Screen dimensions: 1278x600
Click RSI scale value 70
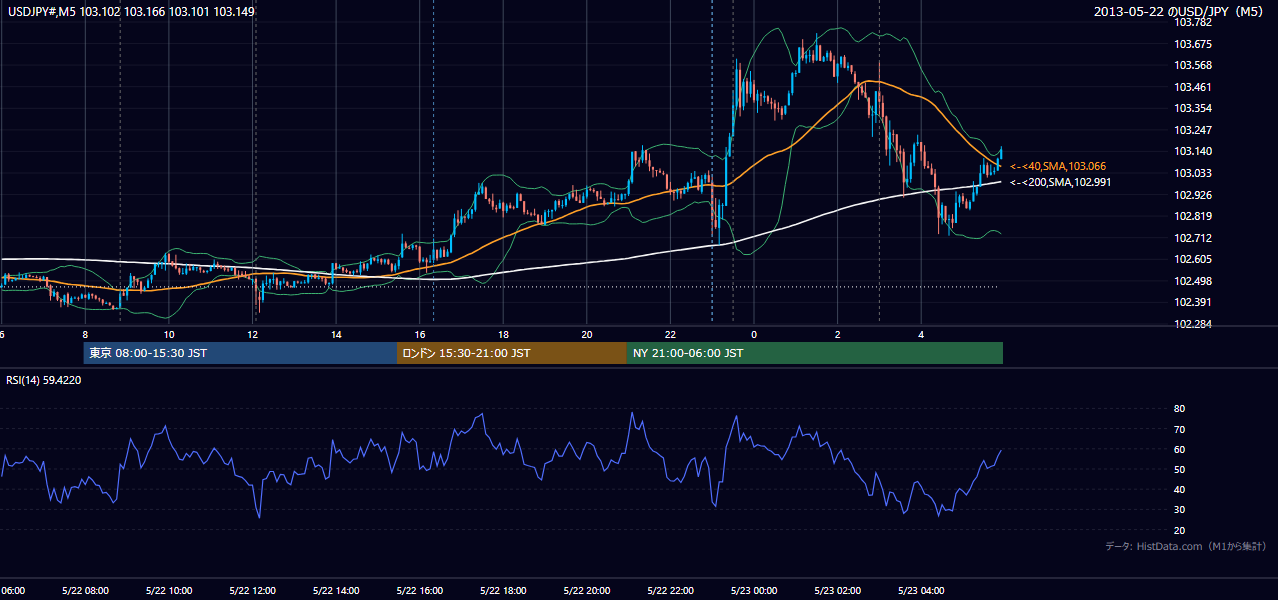coord(1179,429)
